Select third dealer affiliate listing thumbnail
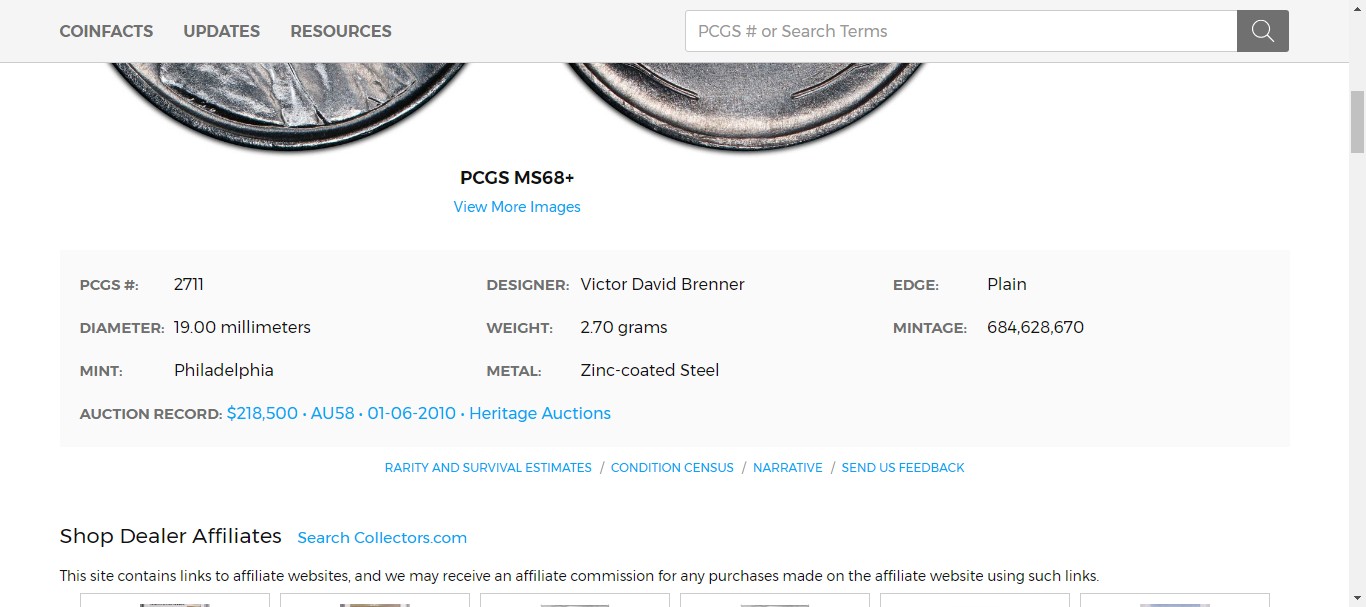This screenshot has width=1366, height=607. 575,600
